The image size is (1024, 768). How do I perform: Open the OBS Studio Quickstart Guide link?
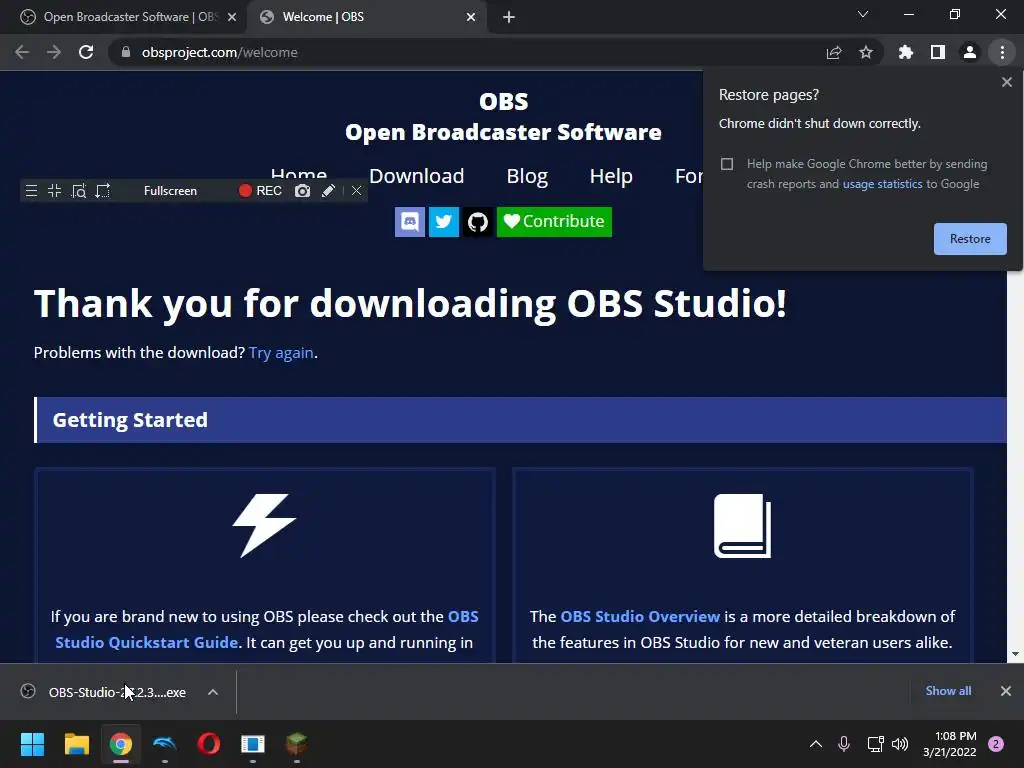pos(266,630)
